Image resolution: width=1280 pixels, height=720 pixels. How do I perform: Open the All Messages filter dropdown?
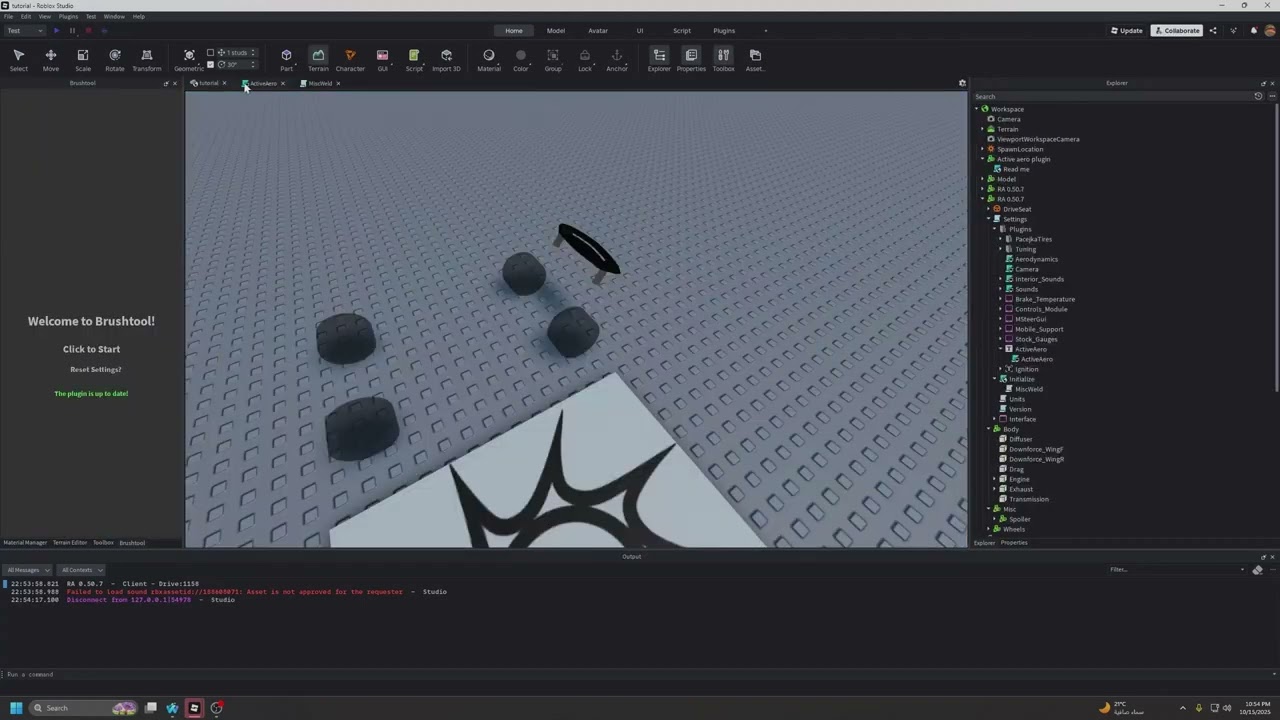29,570
